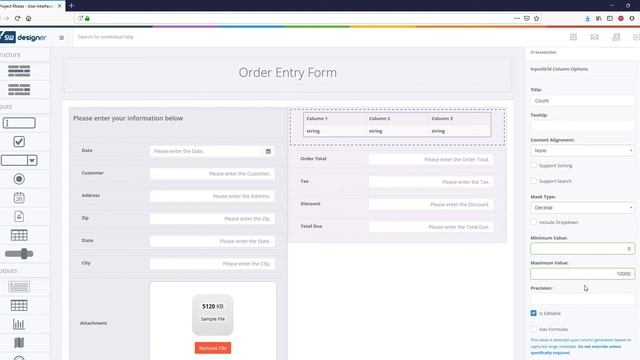Select the text label component under outputs
640x360 pixels.
coord(19,287)
